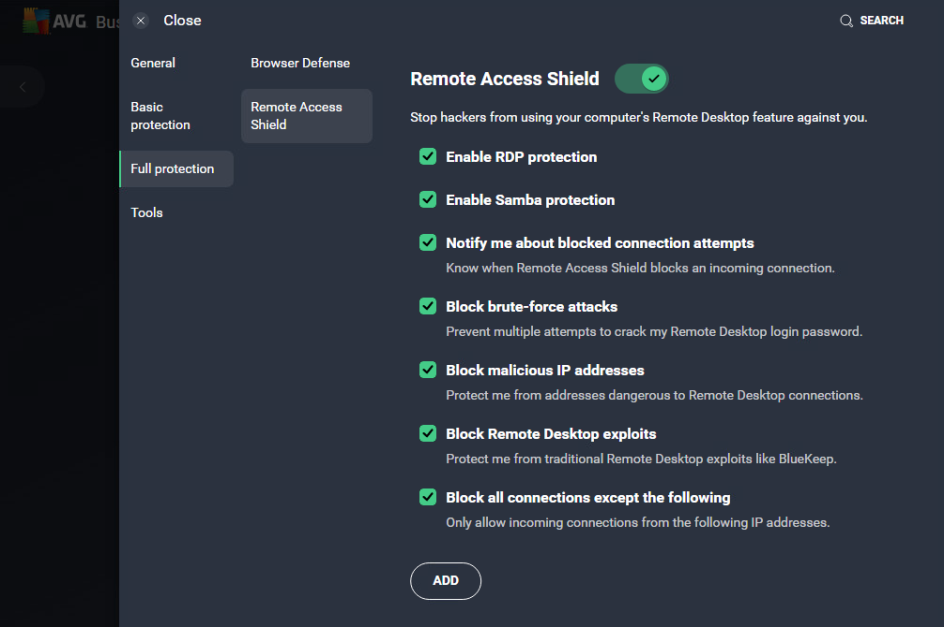944x627 pixels.
Task: Disable Block brute-force attacks
Action: 428,306
